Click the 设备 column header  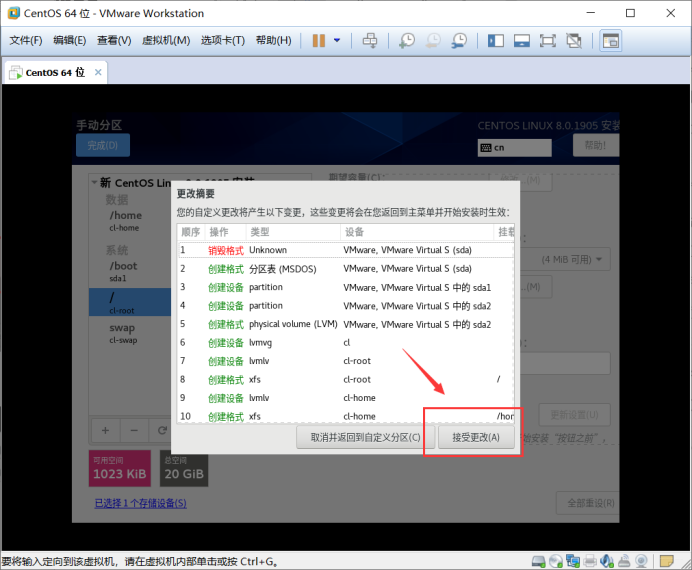(x=417, y=232)
